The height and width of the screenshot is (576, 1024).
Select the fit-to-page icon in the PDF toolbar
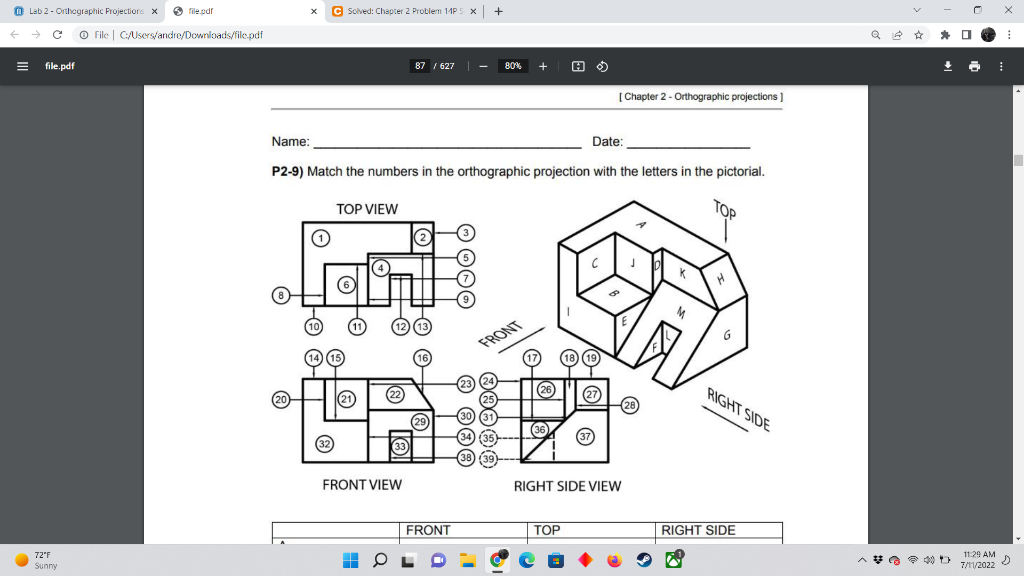[x=577, y=66]
